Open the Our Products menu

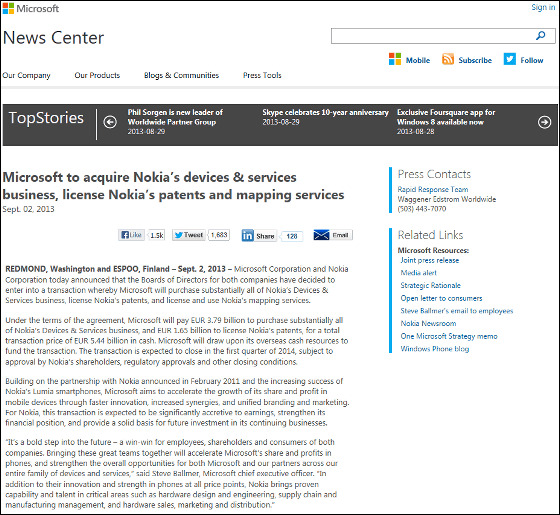click(x=97, y=75)
